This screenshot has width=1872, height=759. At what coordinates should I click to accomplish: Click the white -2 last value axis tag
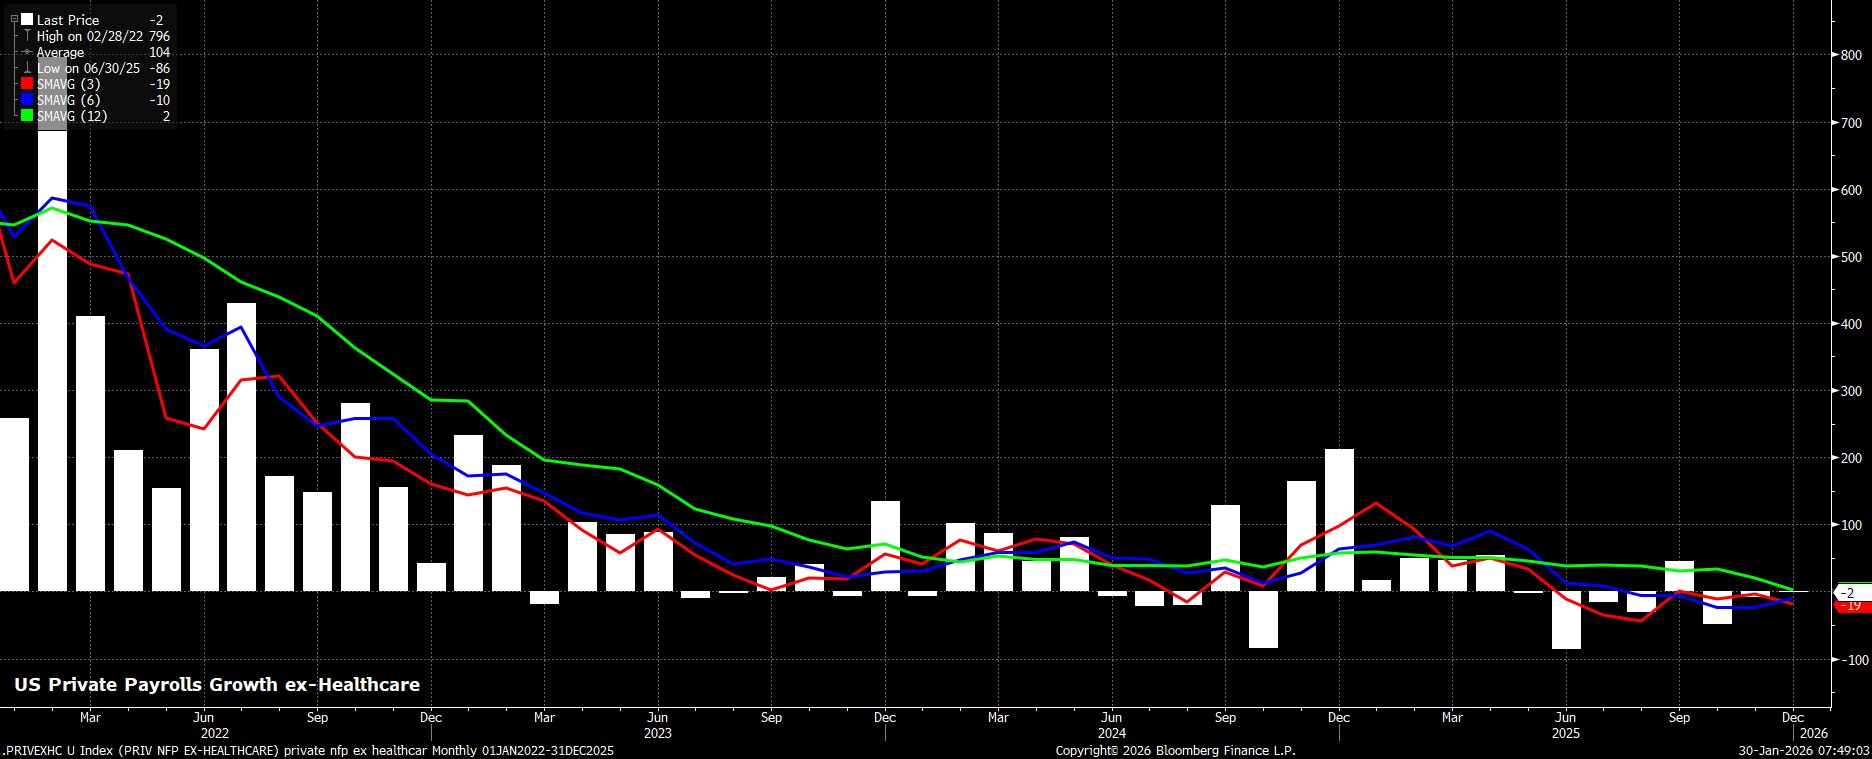click(x=1849, y=593)
